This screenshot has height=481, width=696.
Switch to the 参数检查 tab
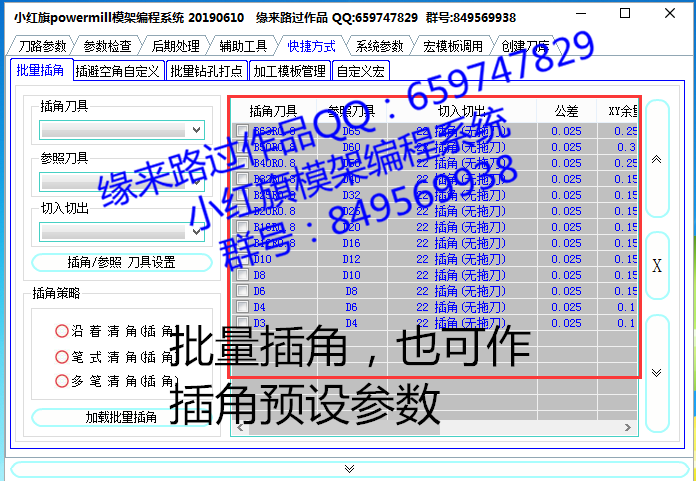(107, 46)
